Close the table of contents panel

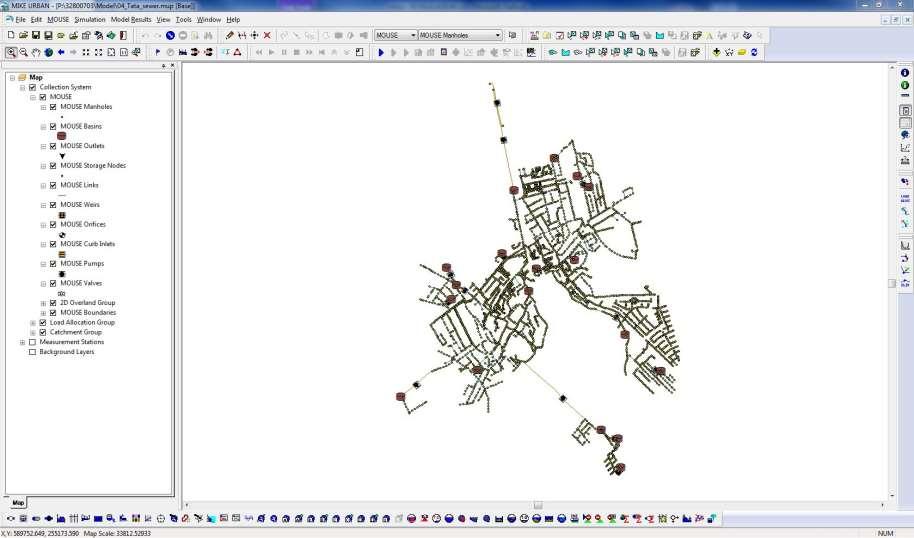(172, 66)
